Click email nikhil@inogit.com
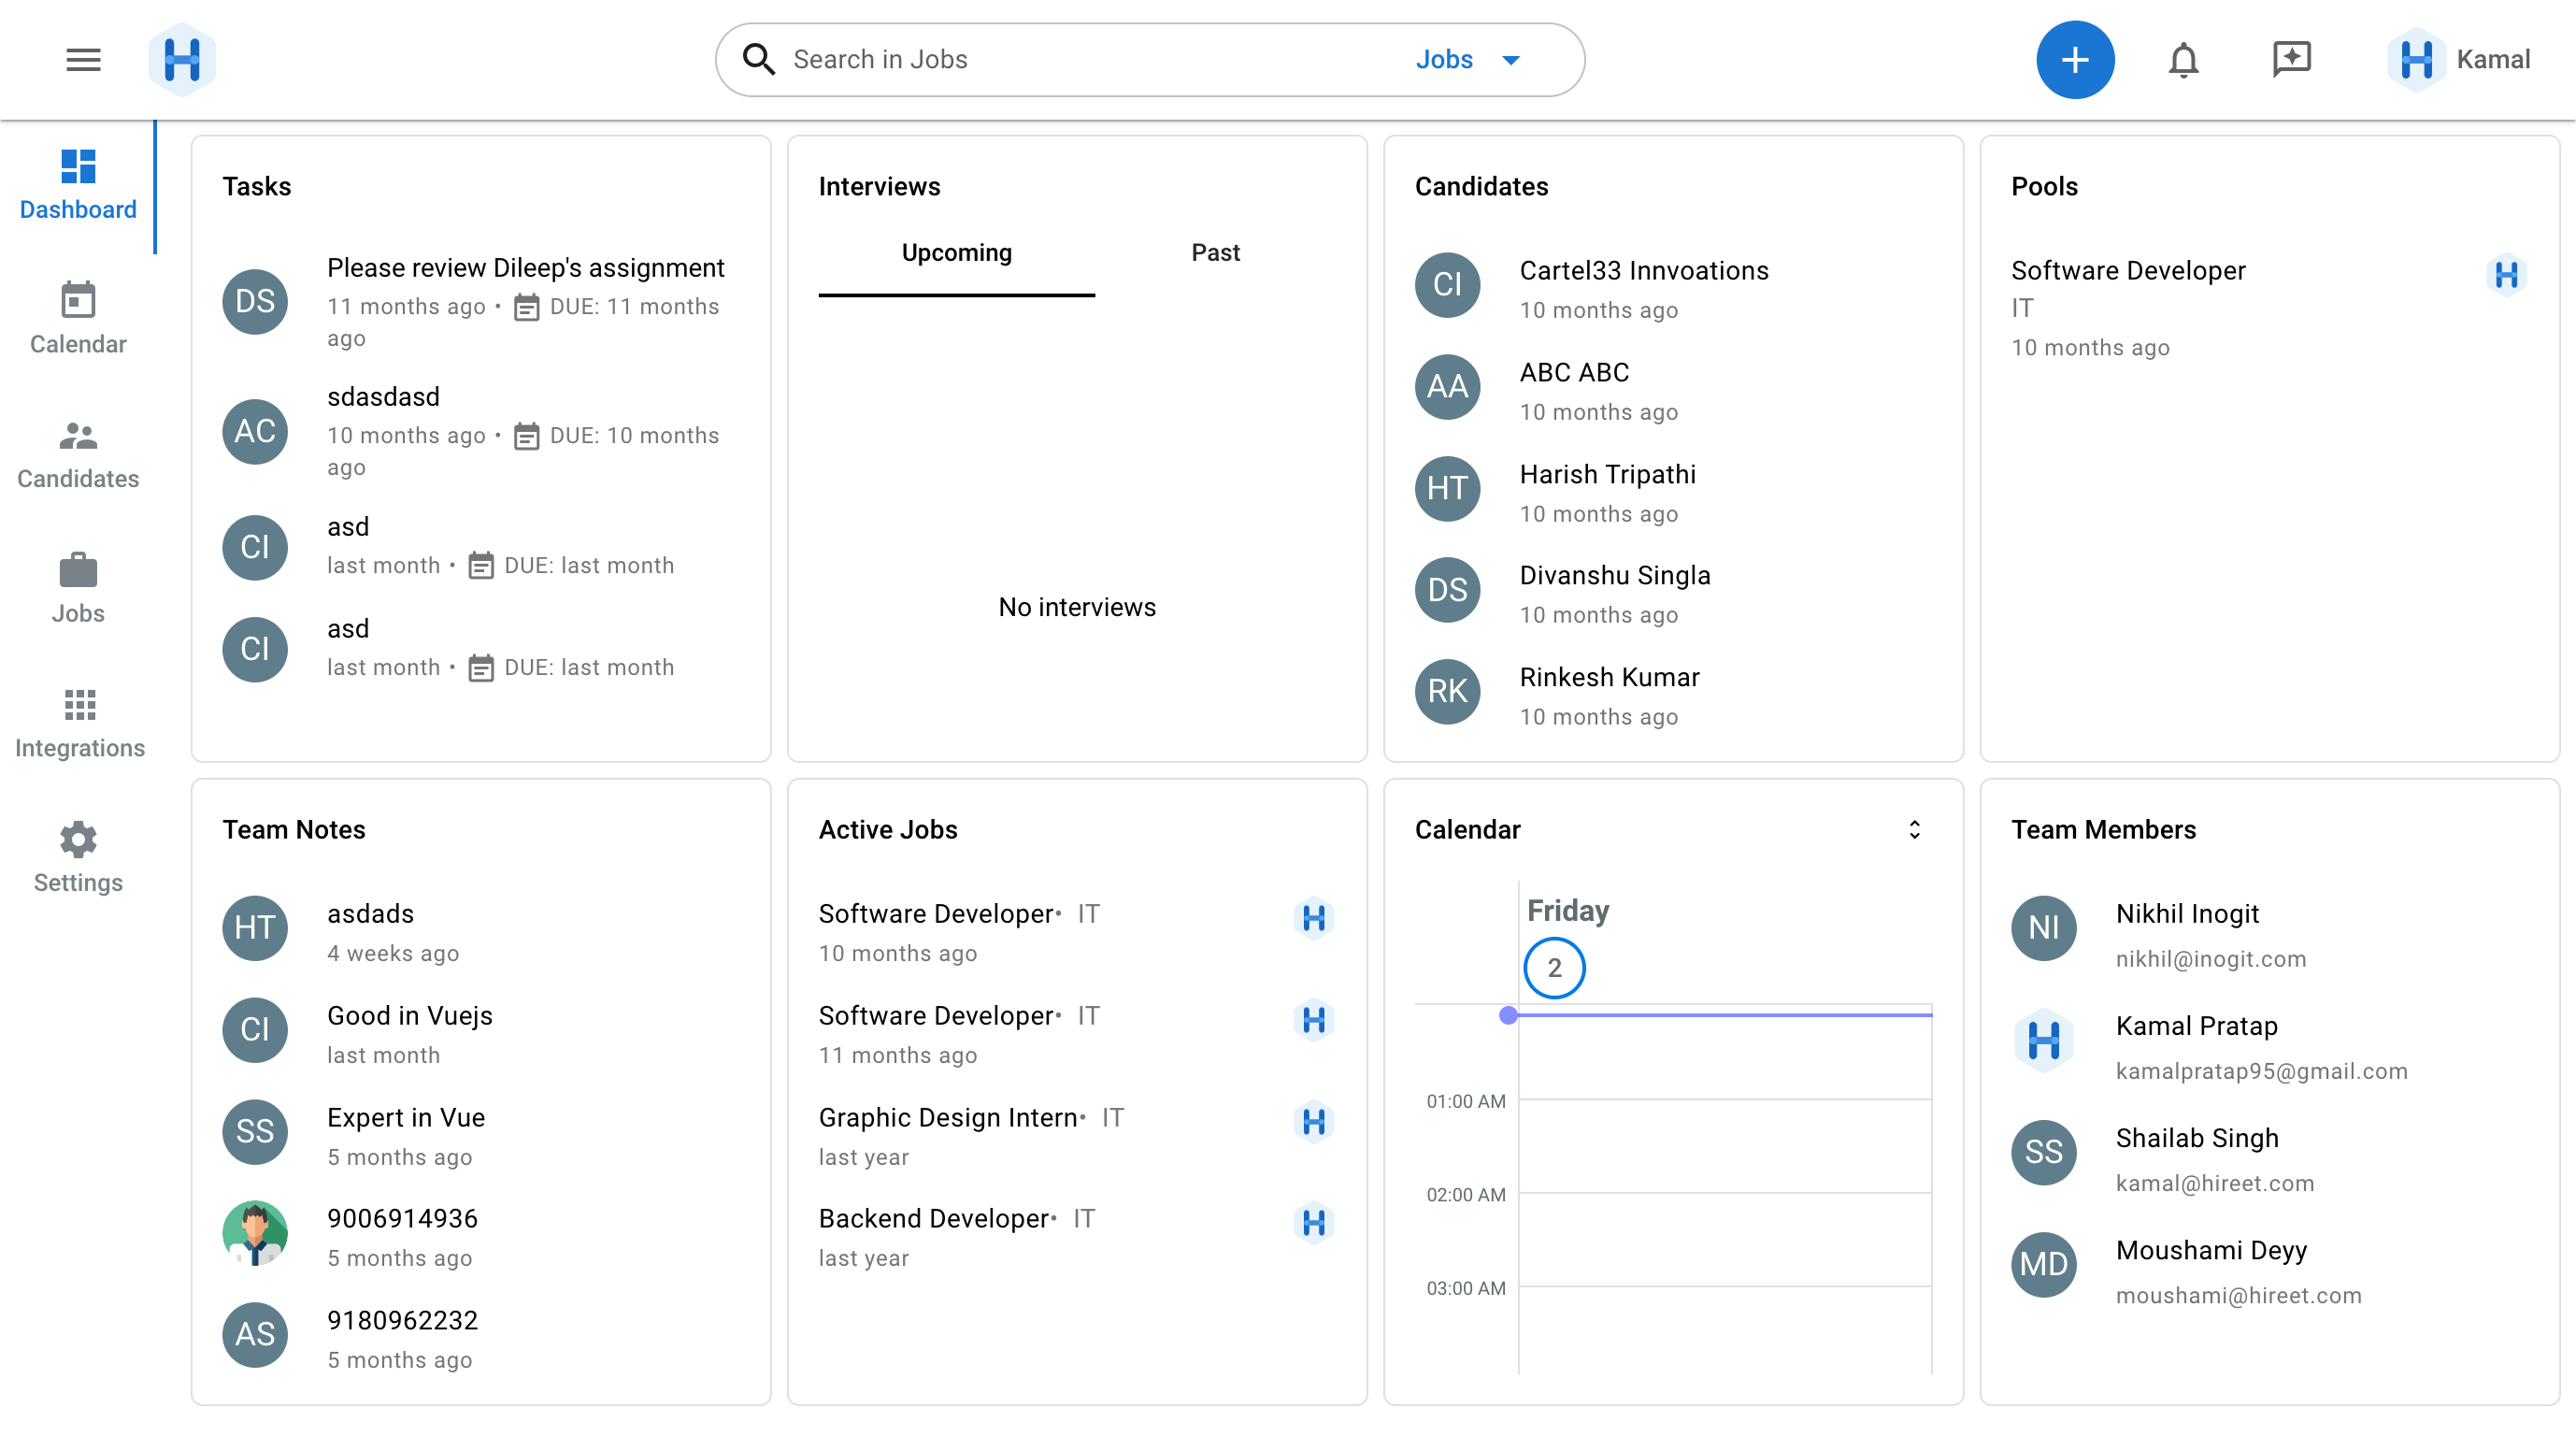The image size is (2576, 1436). [2211, 959]
